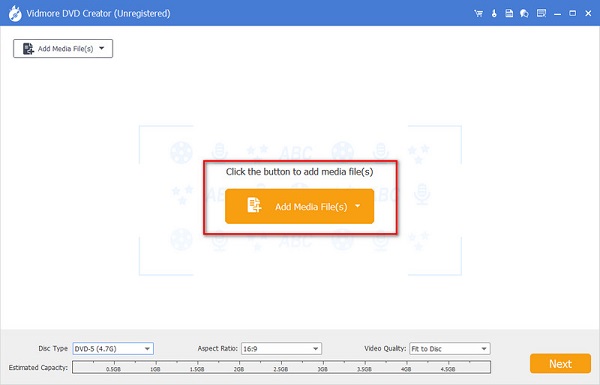The image size is (600, 385).
Task: Click the orange Next button
Action: 560,364
